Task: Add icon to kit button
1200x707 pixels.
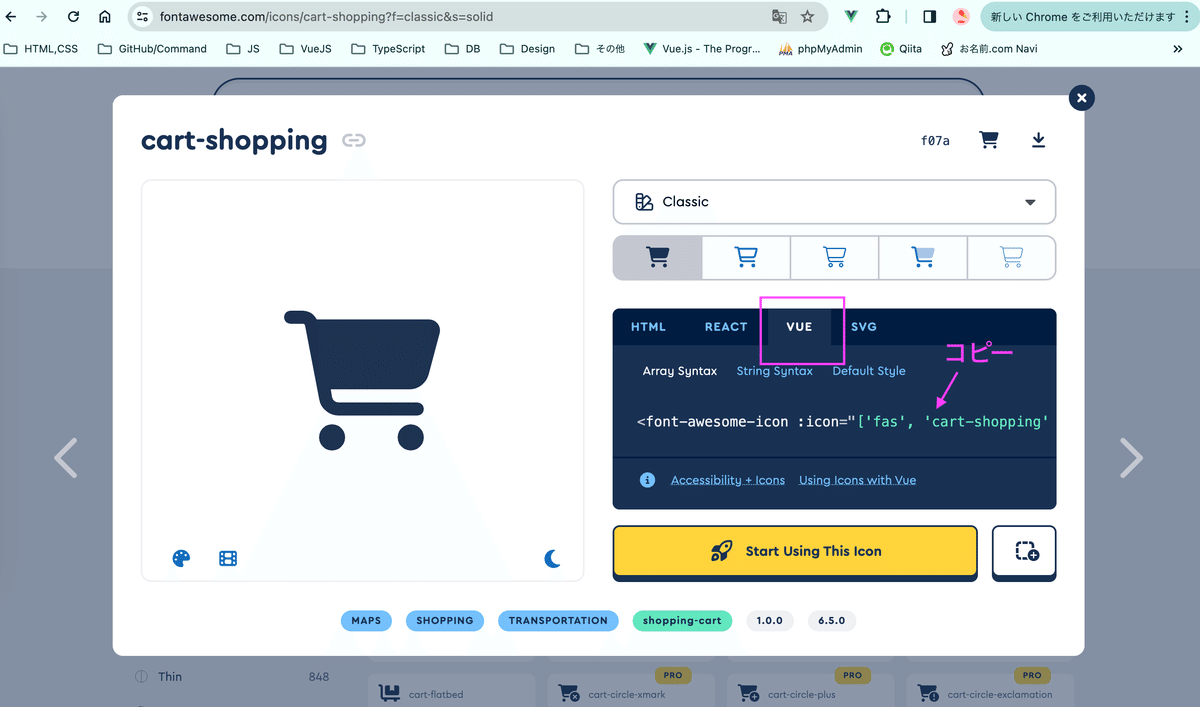Action: [1024, 551]
